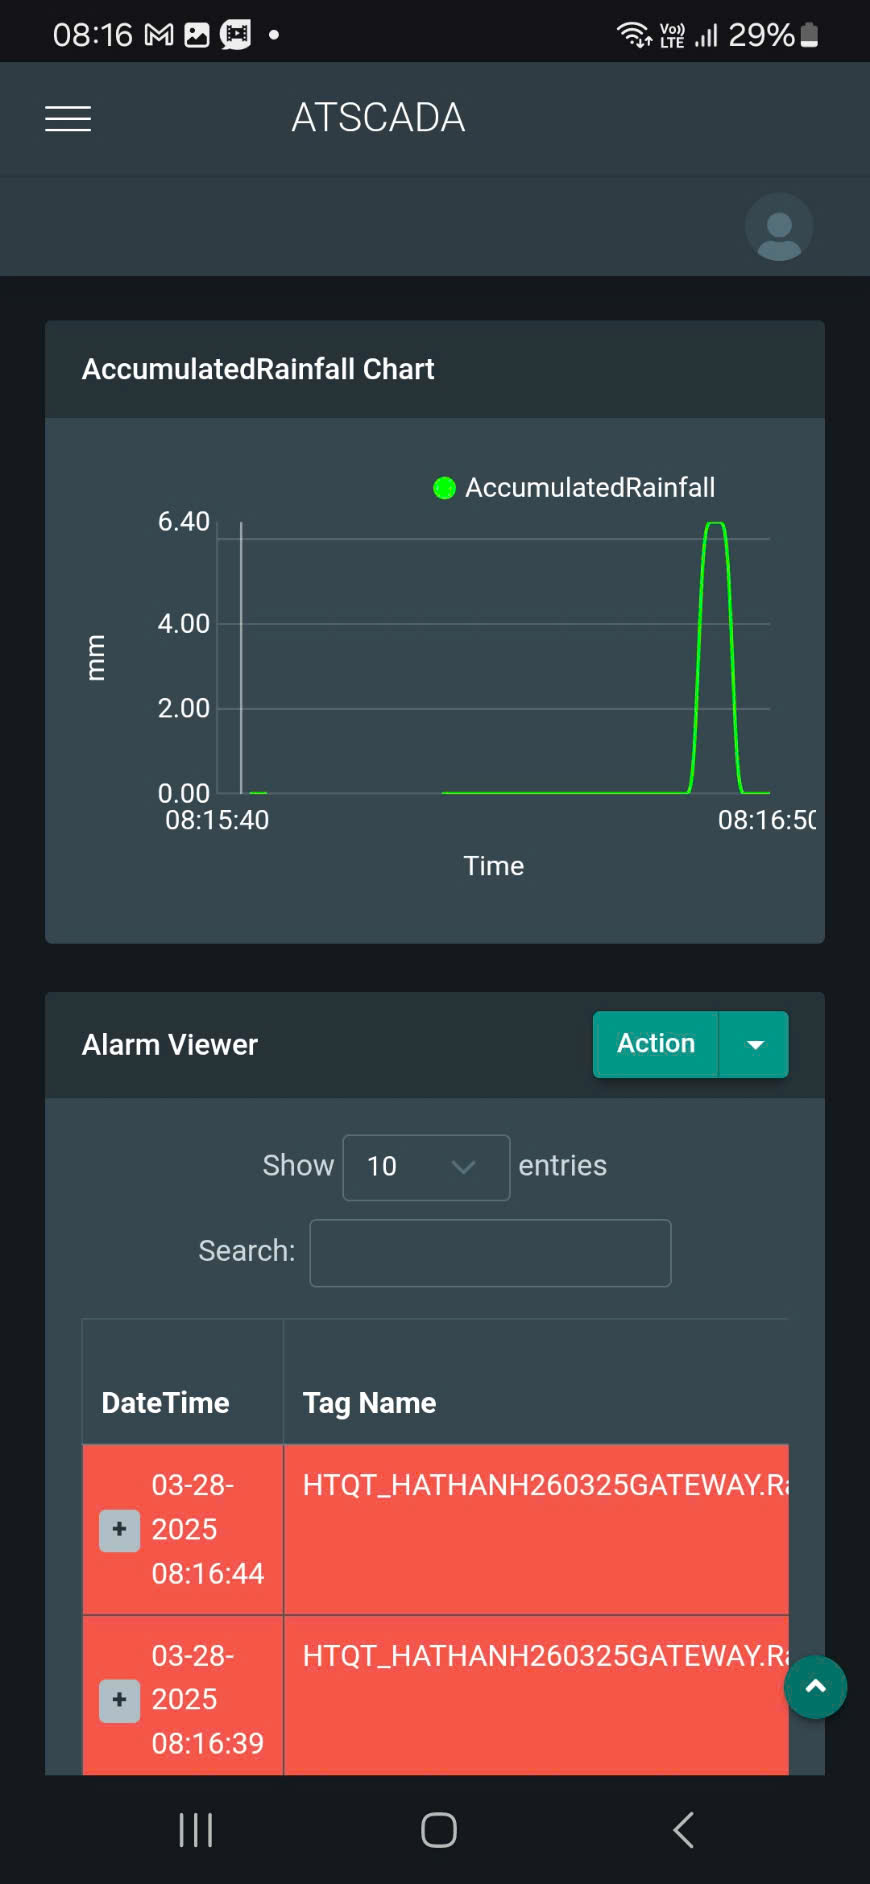The height and width of the screenshot is (1884, 870).
Task: Tap the user profile avatar icon
Action: click(x=778, y=227)
